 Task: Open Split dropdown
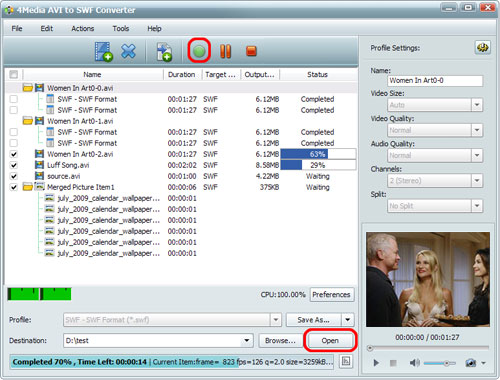(x=477, y=206)
